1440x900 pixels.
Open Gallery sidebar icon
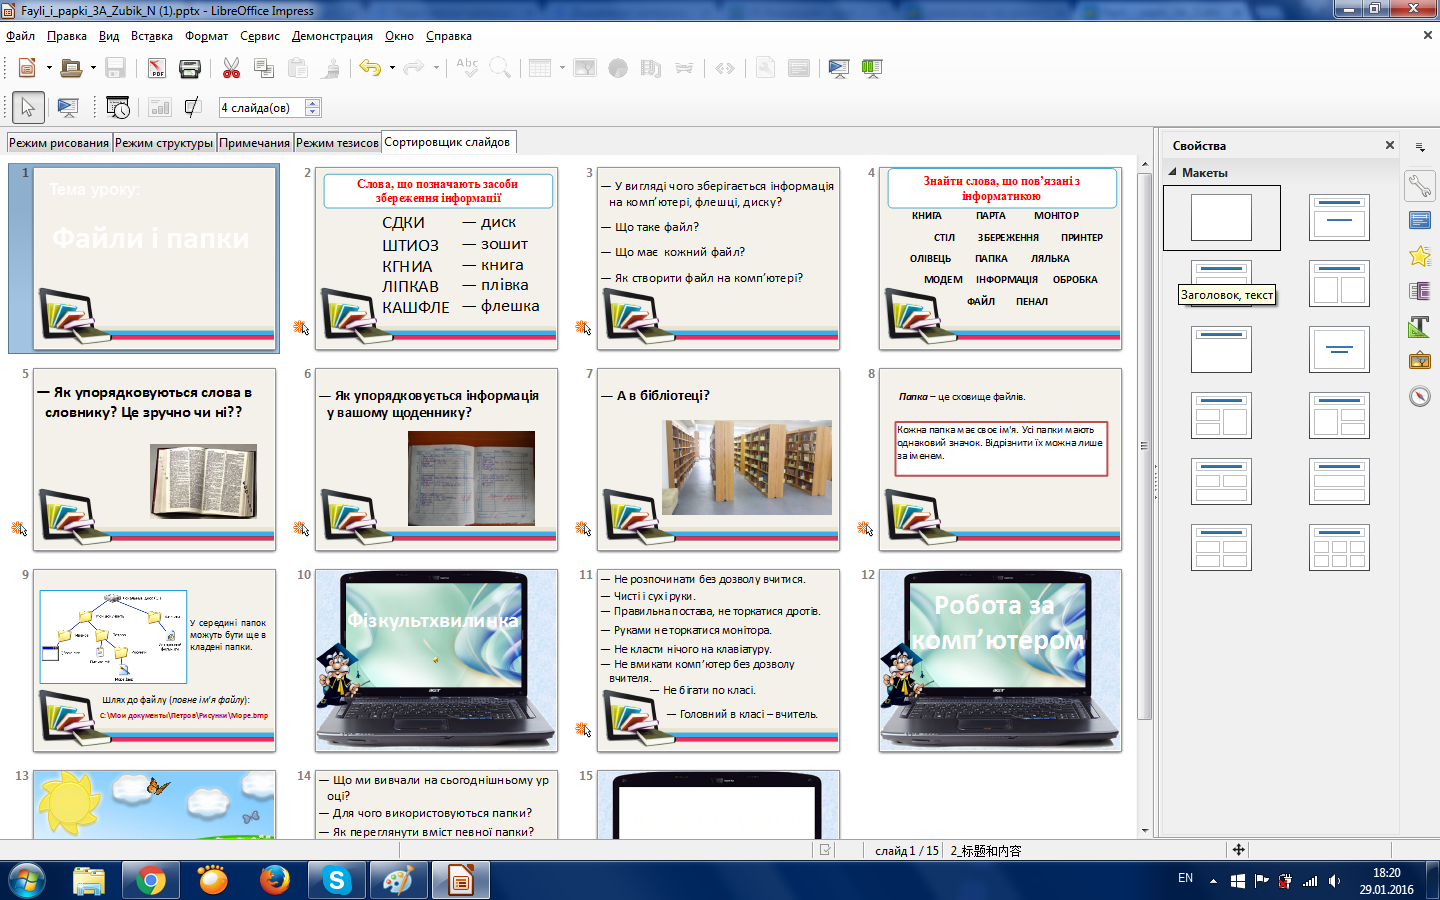point(1420,361)
